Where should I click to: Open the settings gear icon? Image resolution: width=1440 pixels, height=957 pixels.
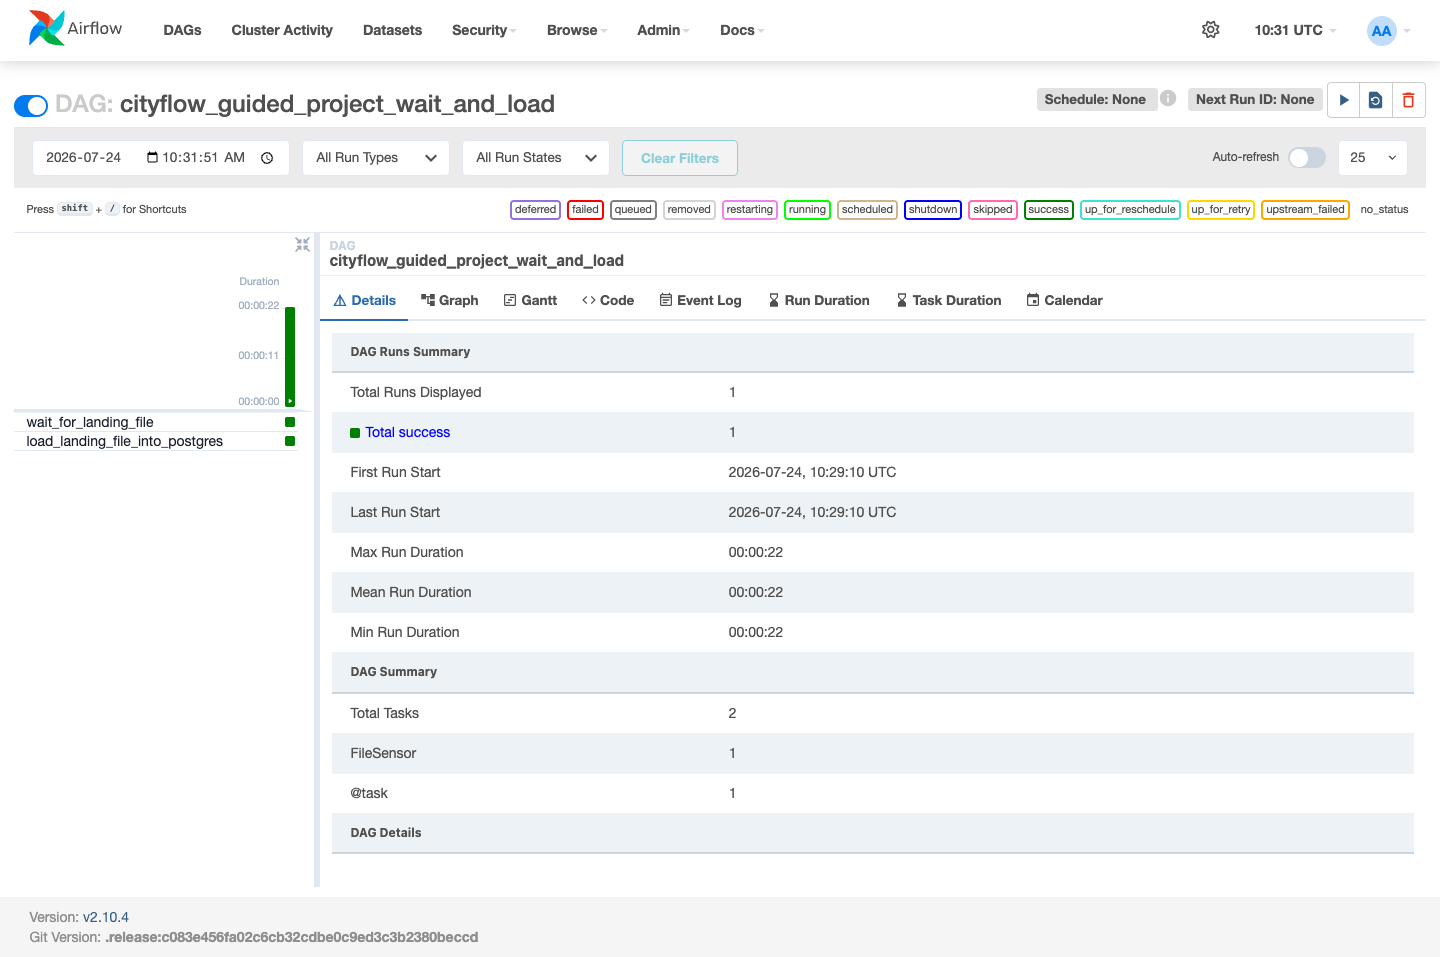(1210, 30)
